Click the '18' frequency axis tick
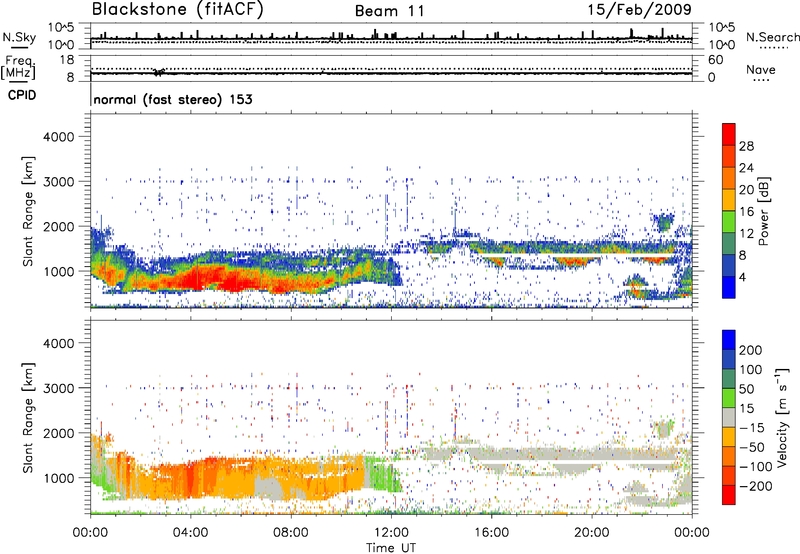 click(x=67, y=60)
